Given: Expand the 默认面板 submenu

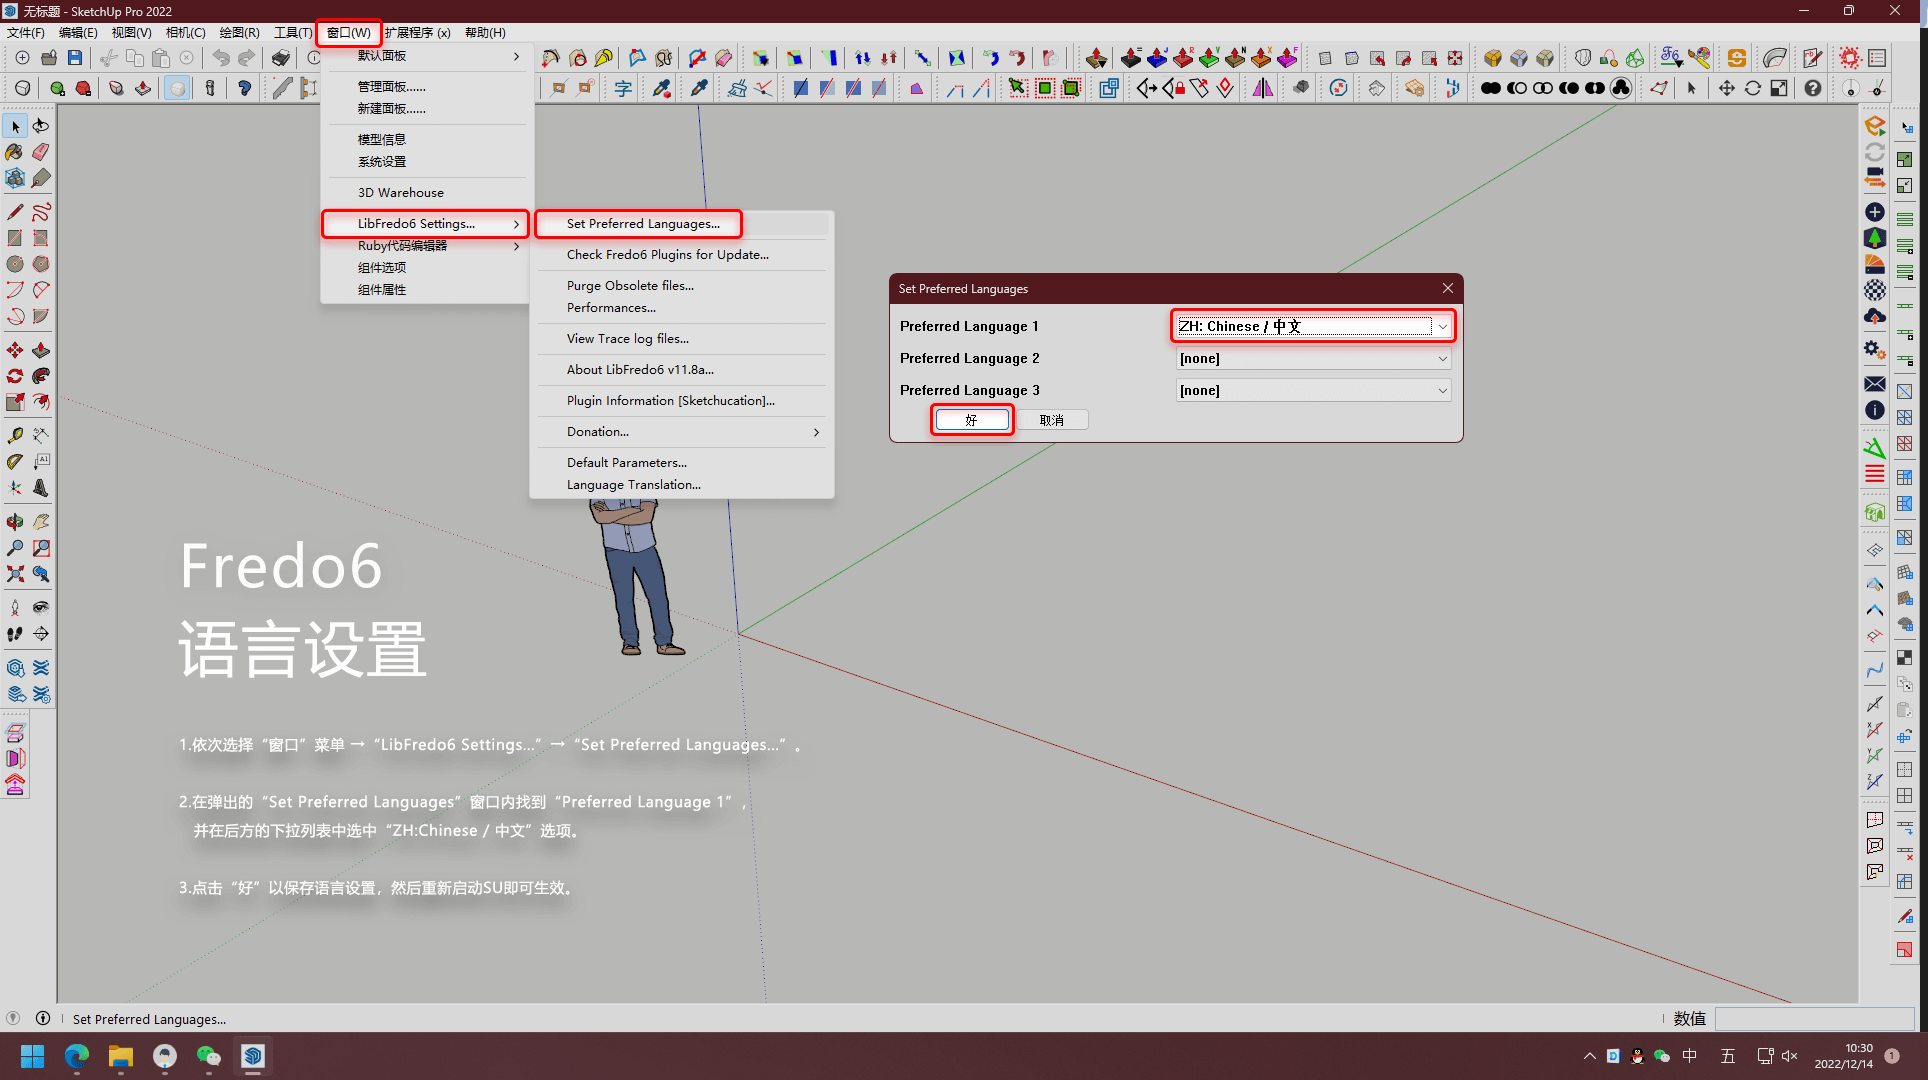Looking at the screenshot, I should (426, 56).
